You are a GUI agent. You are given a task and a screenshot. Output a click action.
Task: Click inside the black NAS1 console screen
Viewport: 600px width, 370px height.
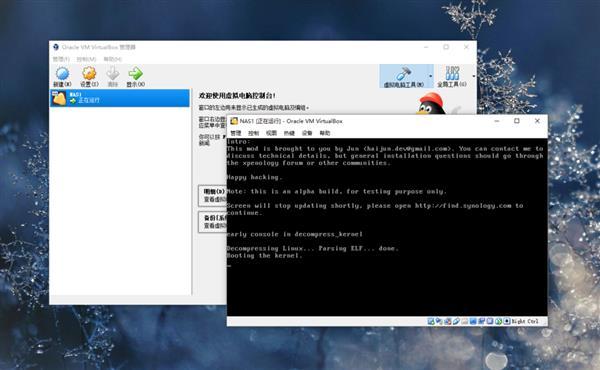(x=387, y=228)
